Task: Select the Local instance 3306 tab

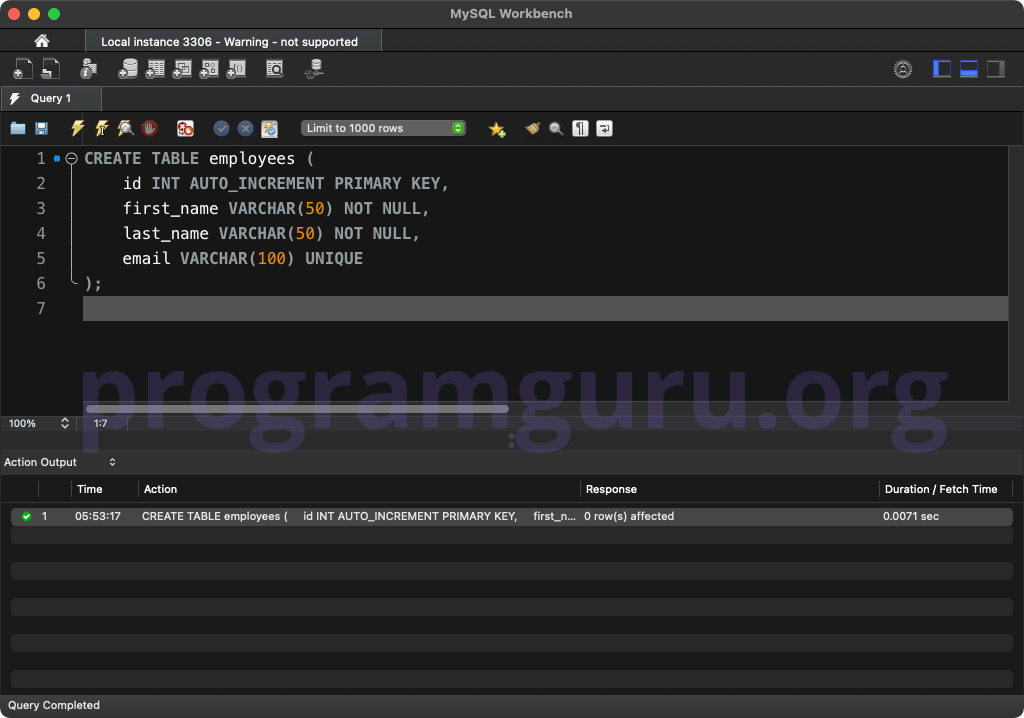Action: [x=233, y=41]
